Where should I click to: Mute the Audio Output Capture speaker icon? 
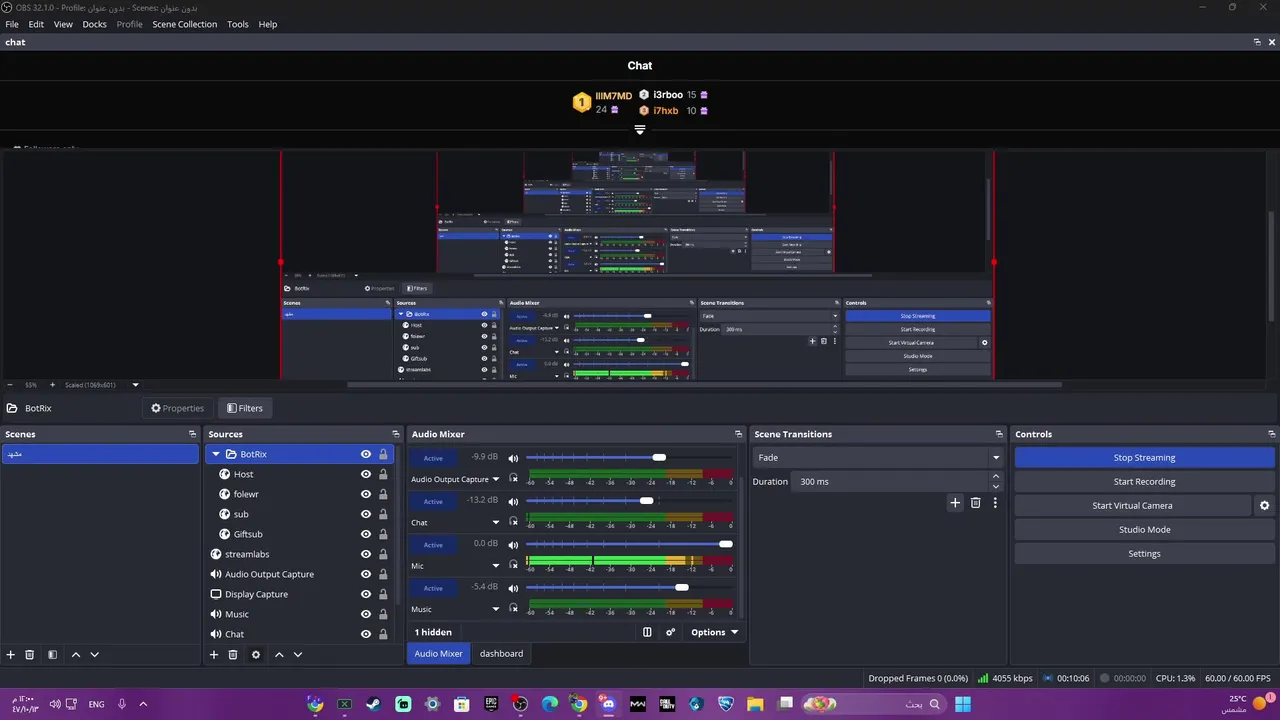click(513, 458)
